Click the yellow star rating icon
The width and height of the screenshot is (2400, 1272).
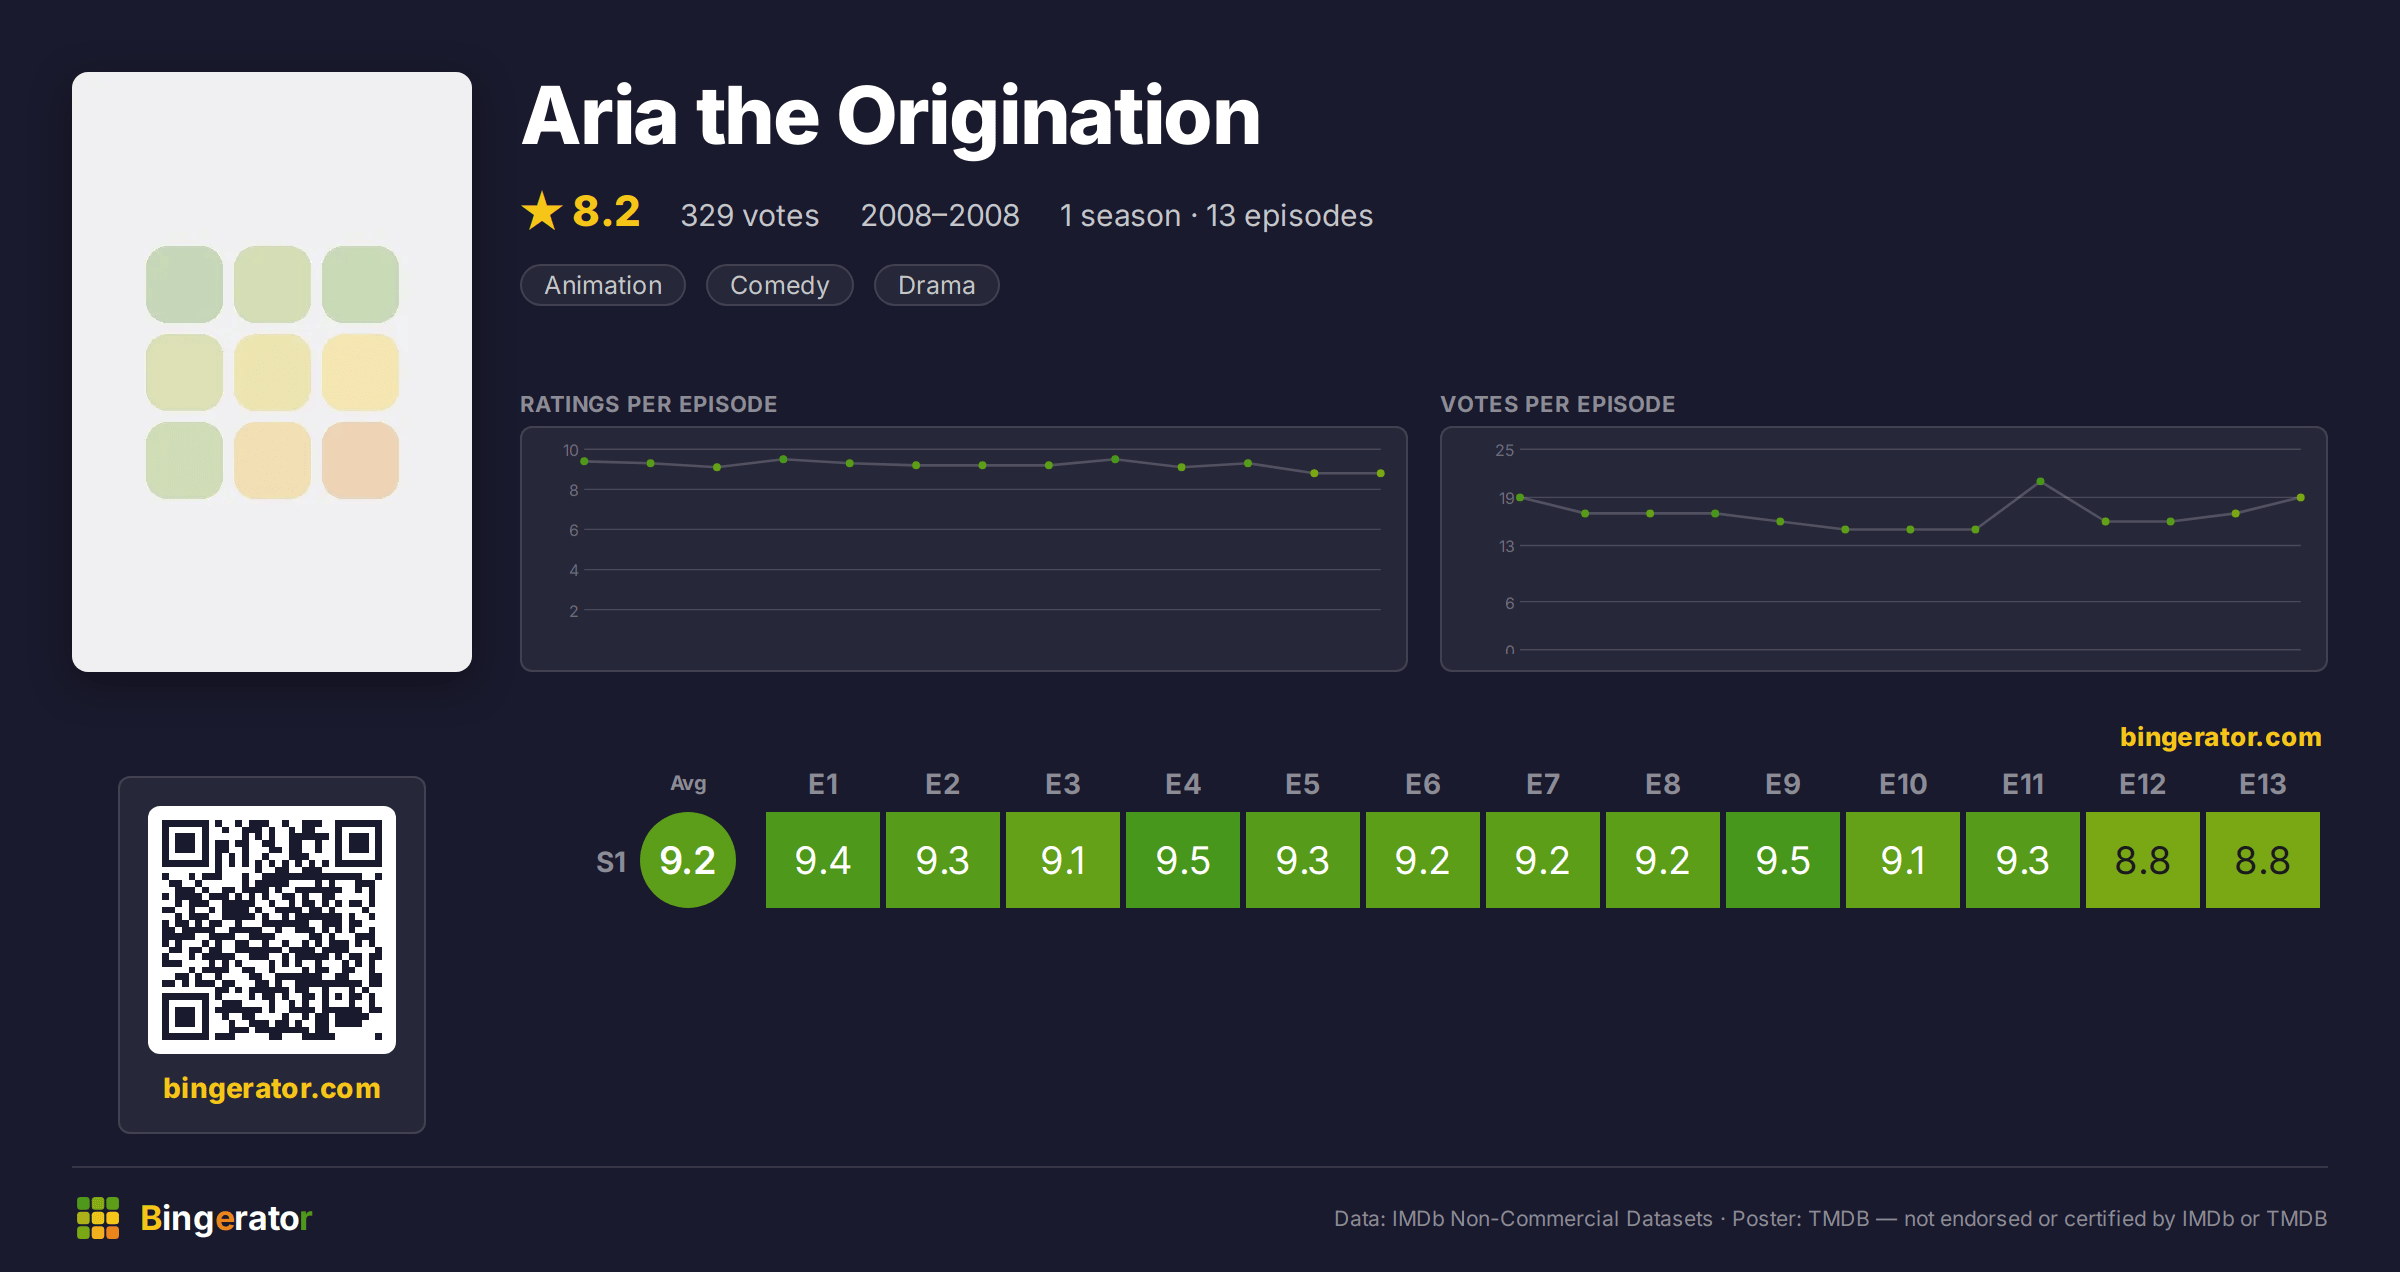(542, 212)
